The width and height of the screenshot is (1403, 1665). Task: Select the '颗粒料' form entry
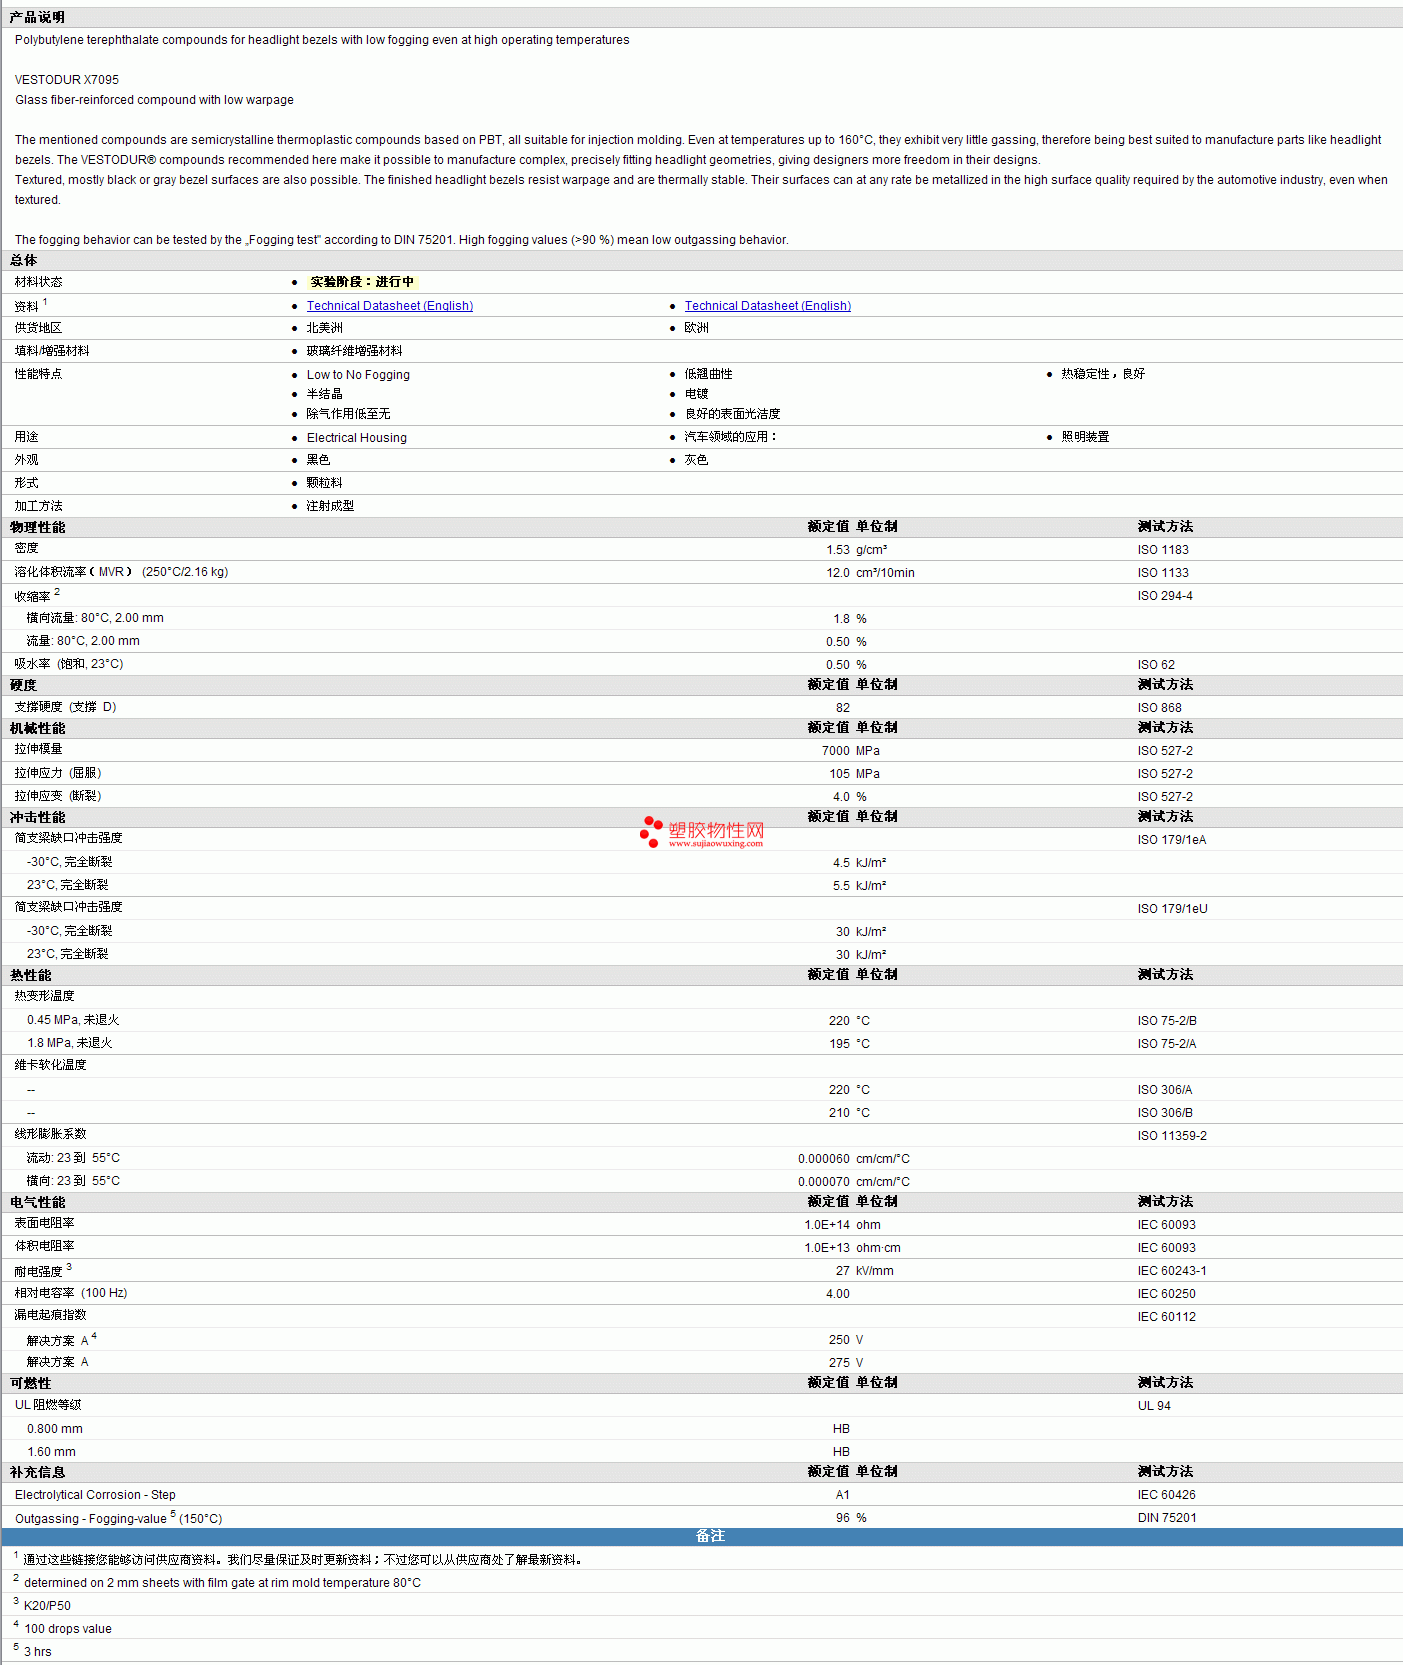(x=325, y=483)
